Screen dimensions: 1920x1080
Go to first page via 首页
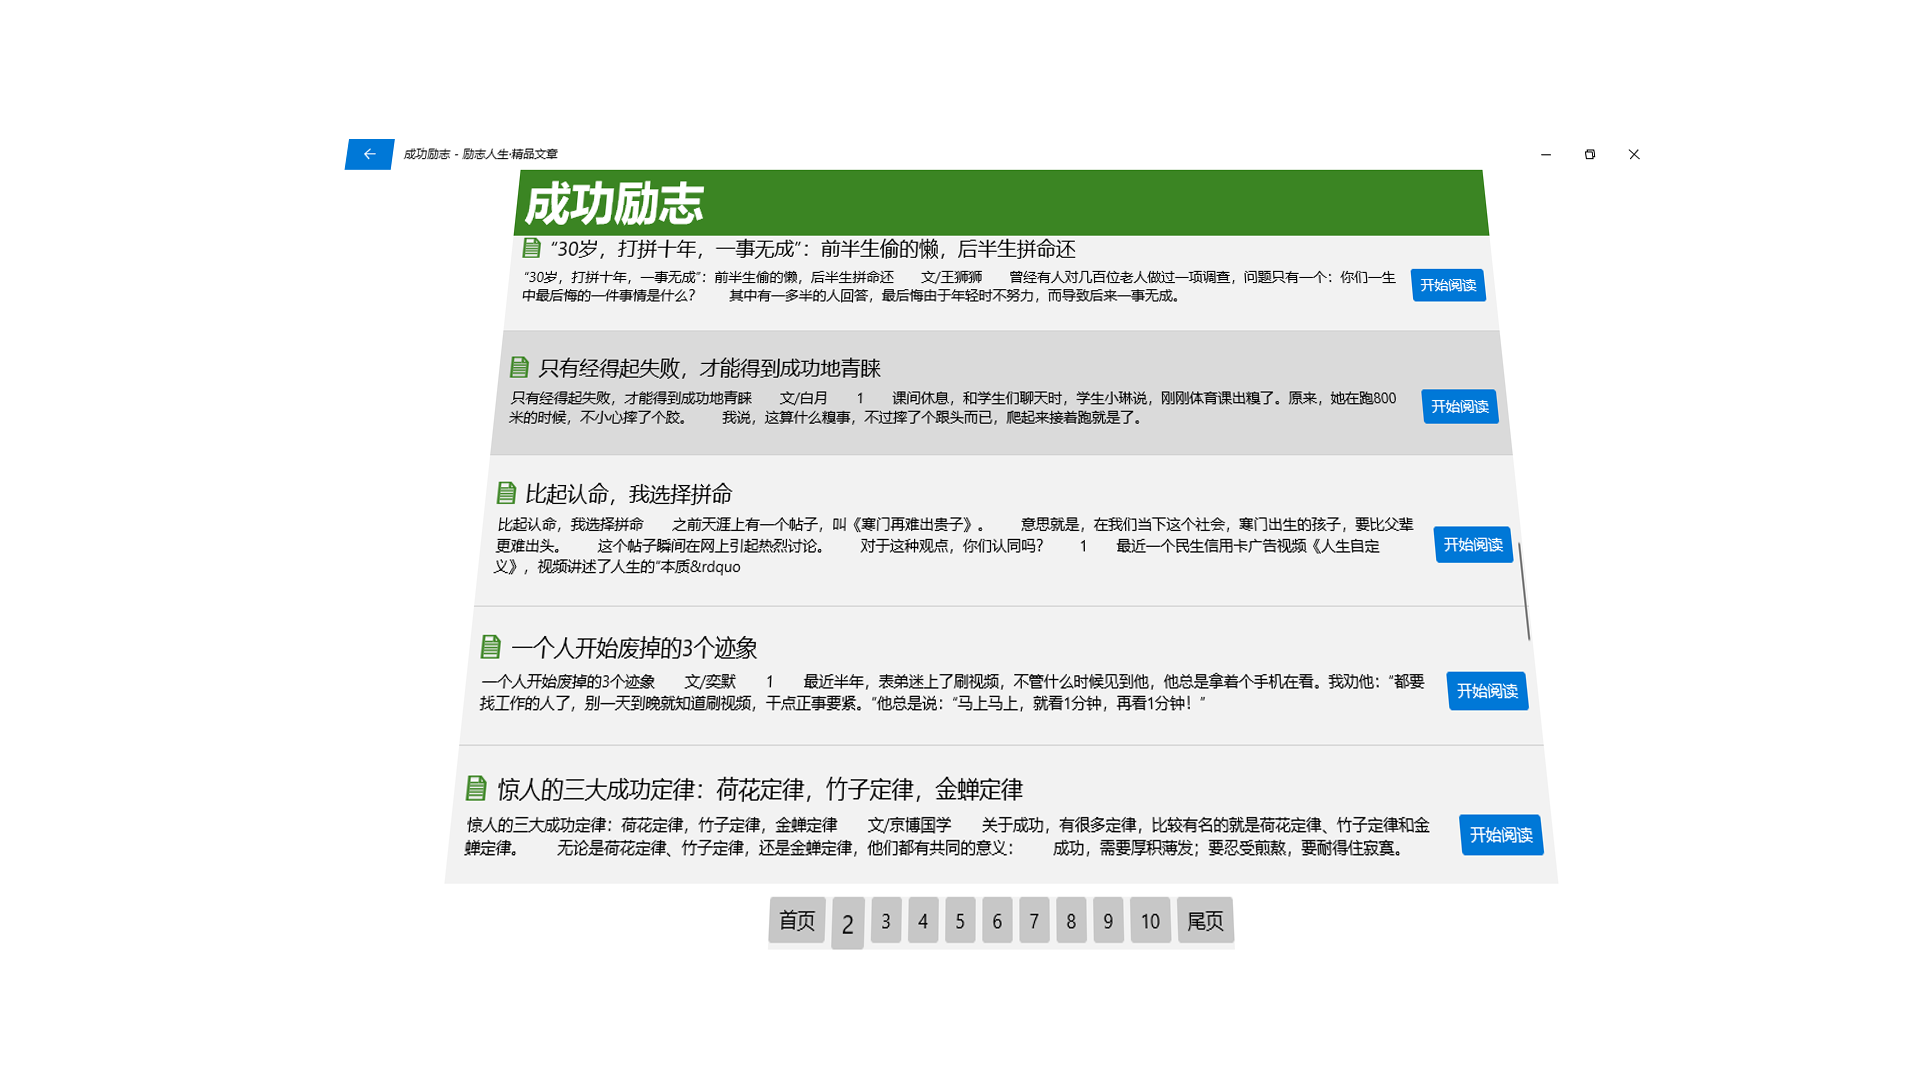796,920
